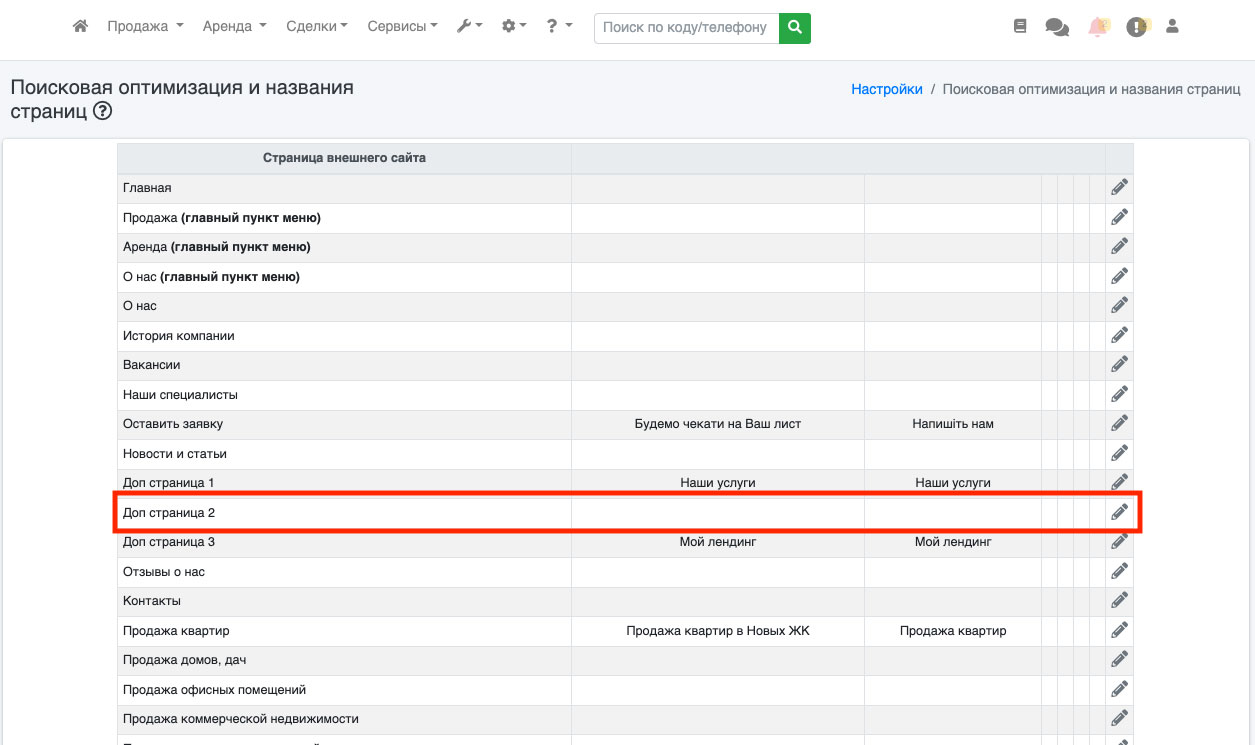This screenshot has width=1255, height=745.
Task: Edit the Продажа квартир row
Action: tap(1119, 630)
